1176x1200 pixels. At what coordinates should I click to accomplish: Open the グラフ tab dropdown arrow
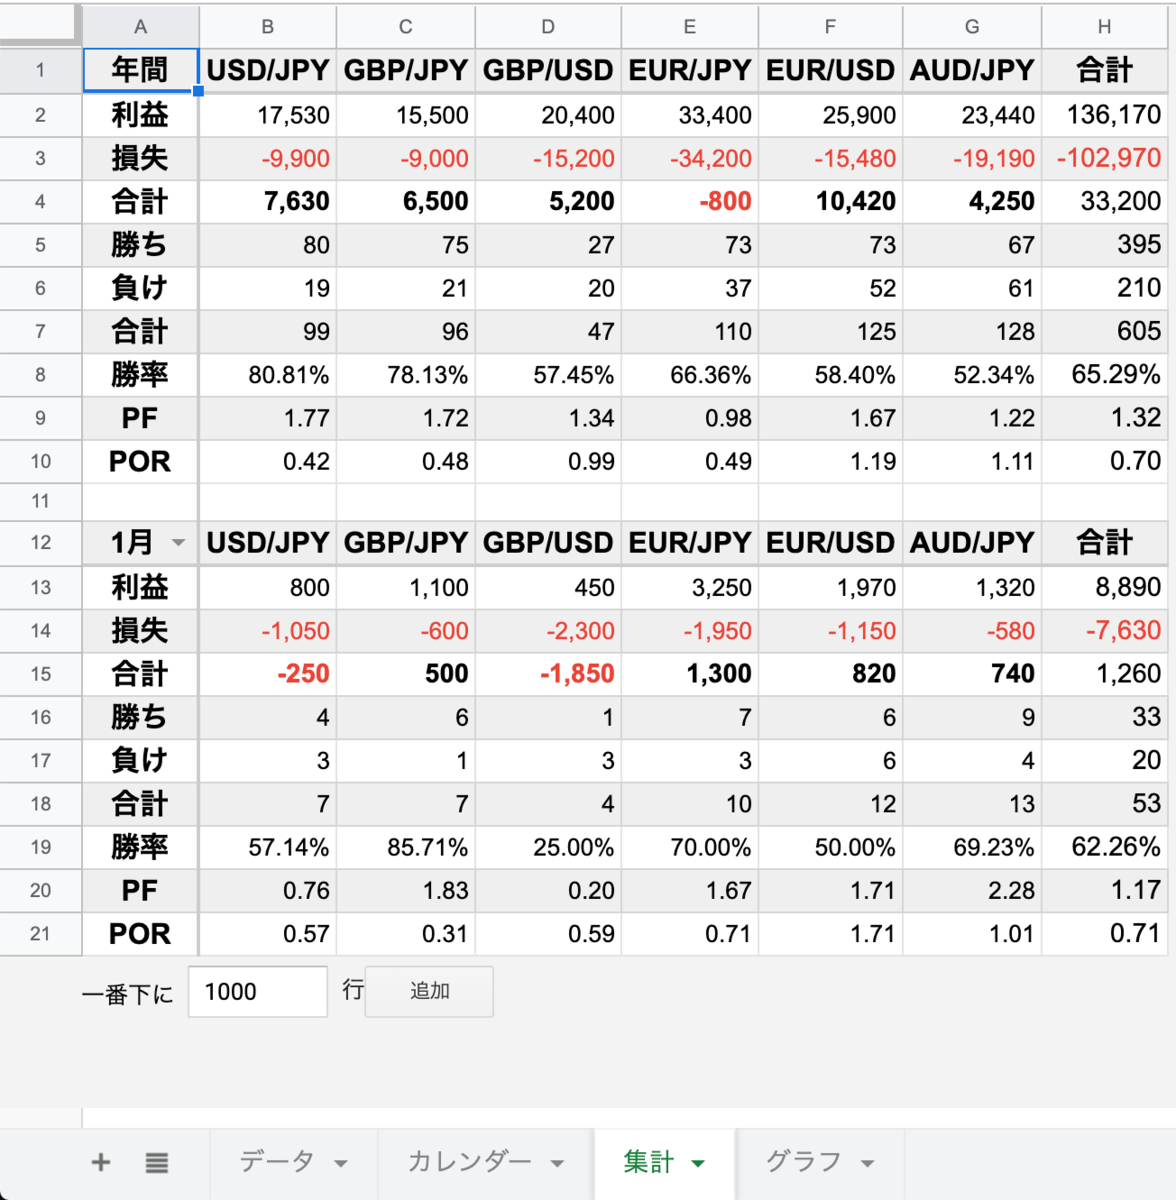(867, 1164)
